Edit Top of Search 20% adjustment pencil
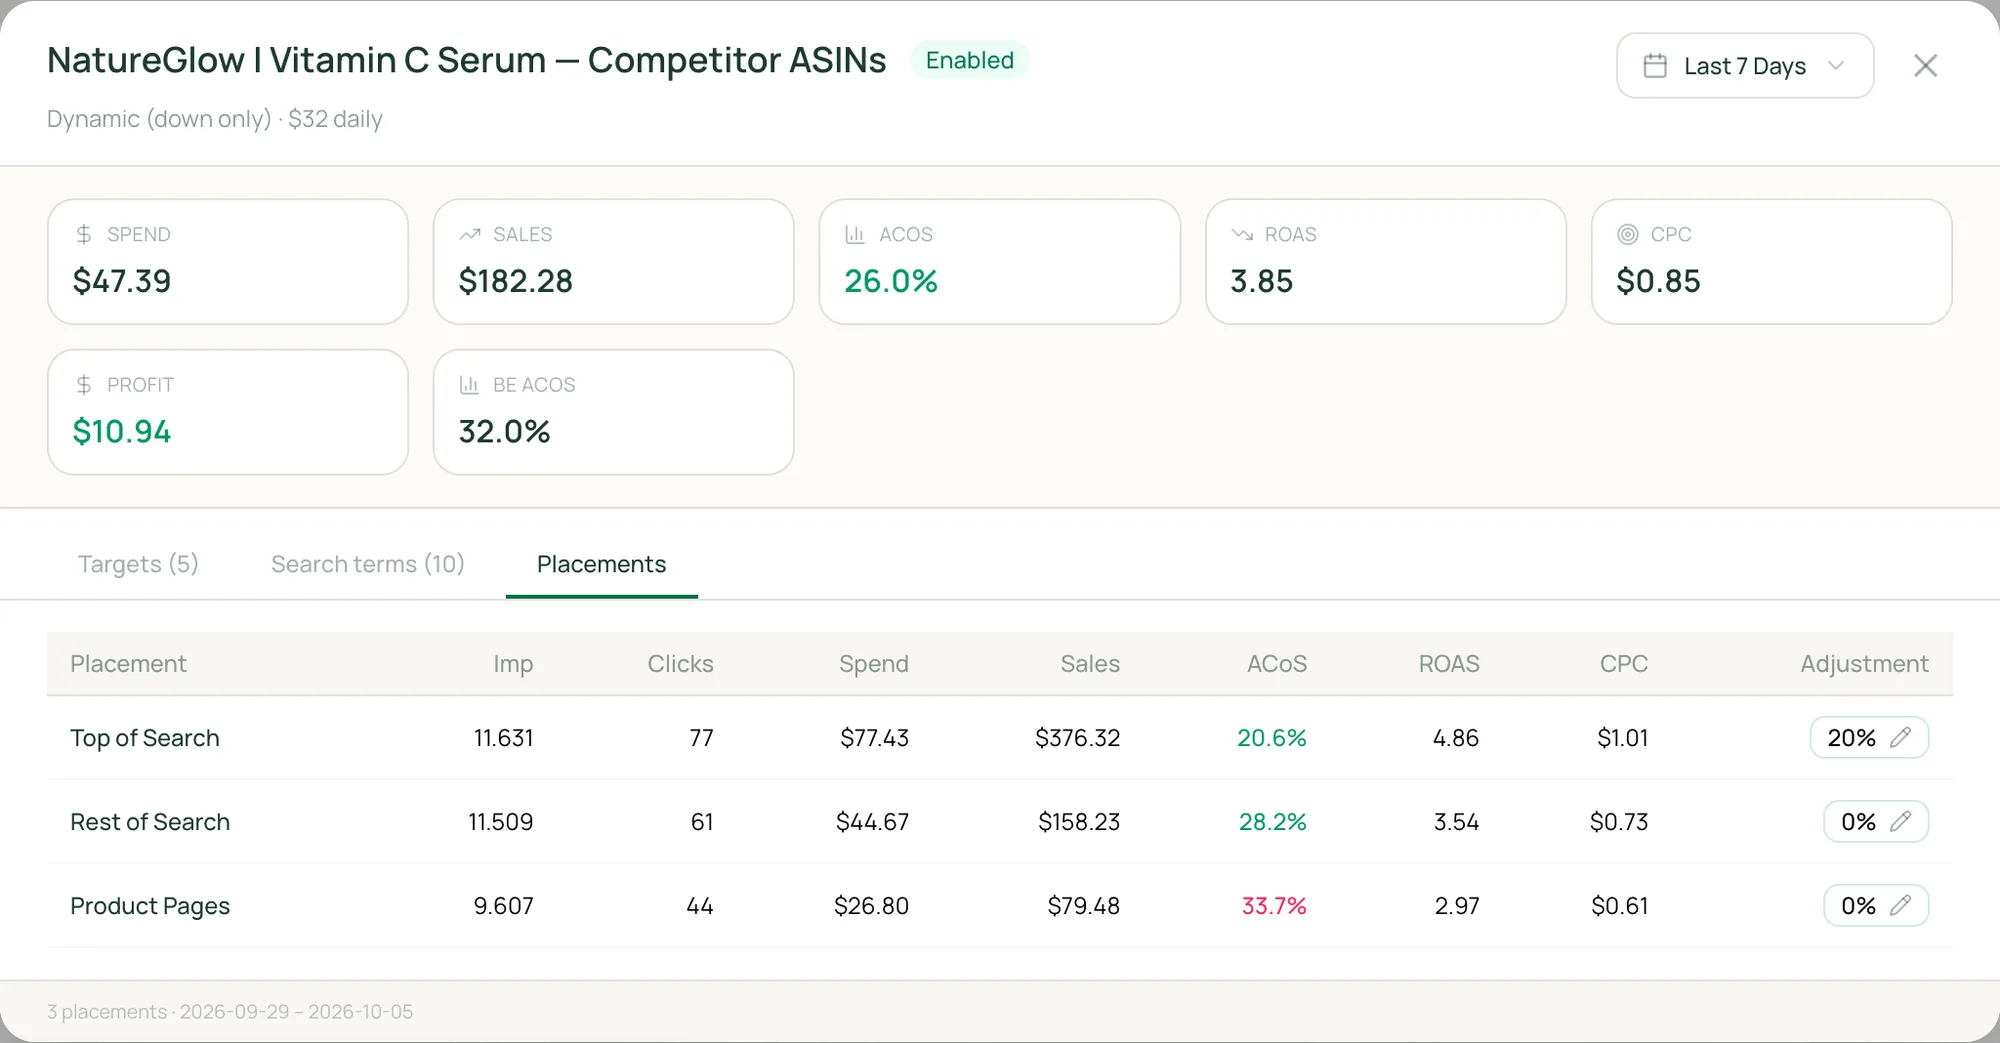 tap(1901, 738)
